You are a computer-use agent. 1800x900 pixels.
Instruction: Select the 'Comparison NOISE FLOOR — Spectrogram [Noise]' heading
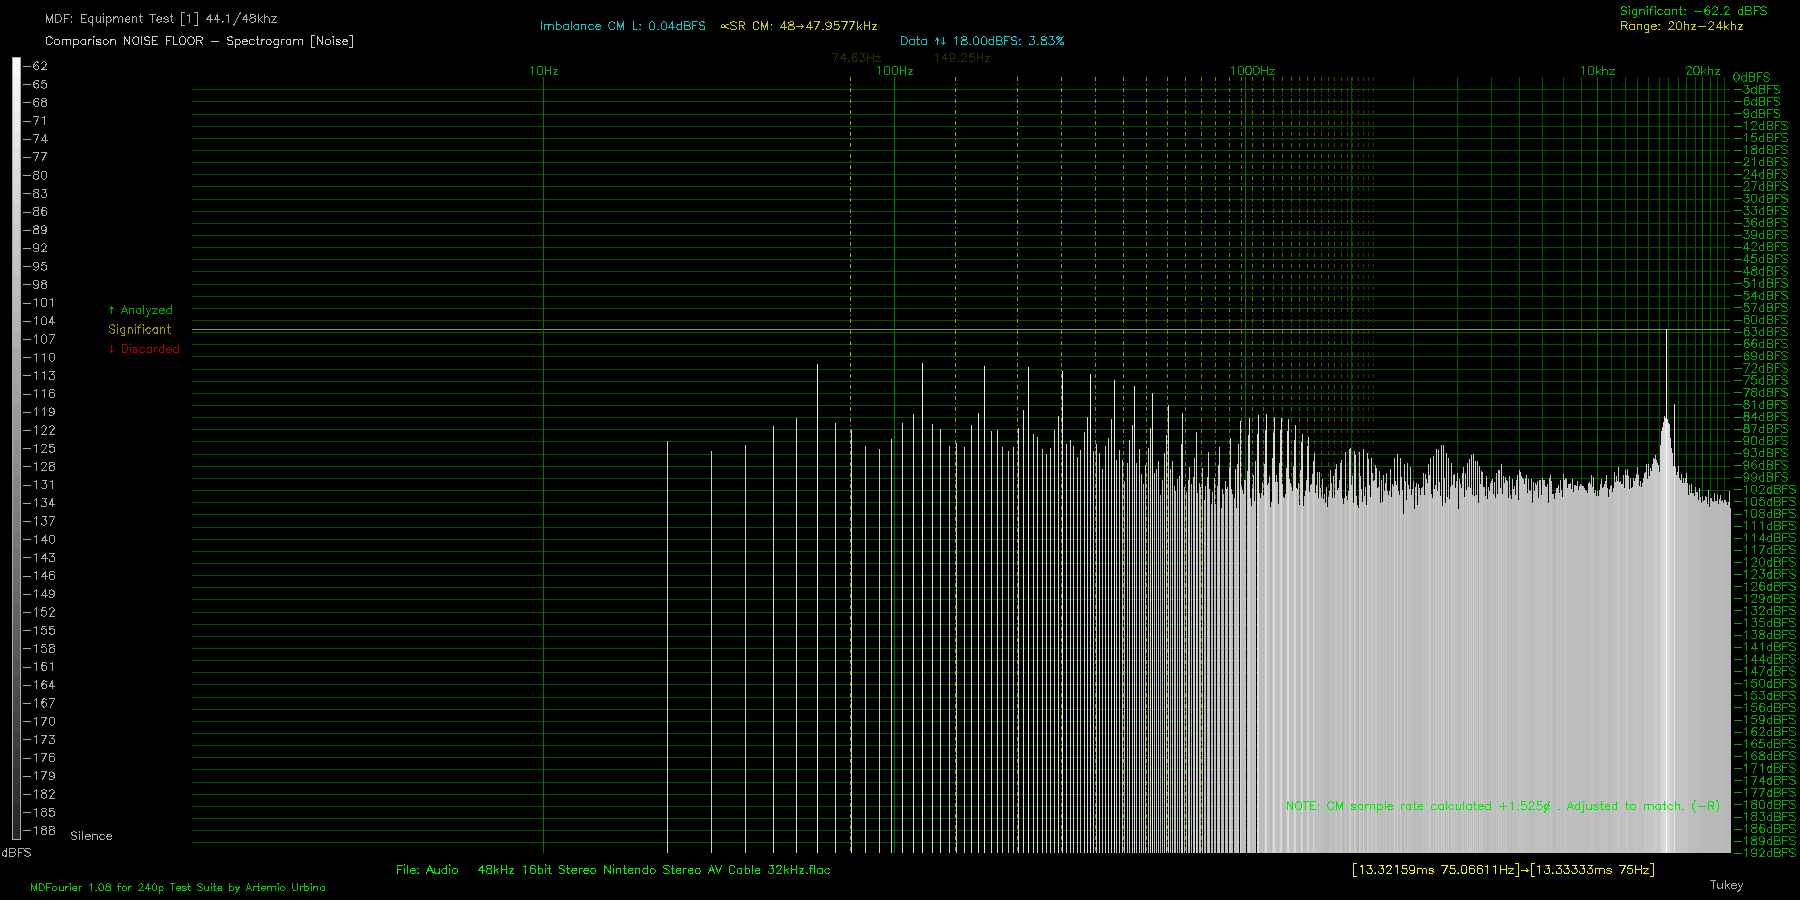199,41
